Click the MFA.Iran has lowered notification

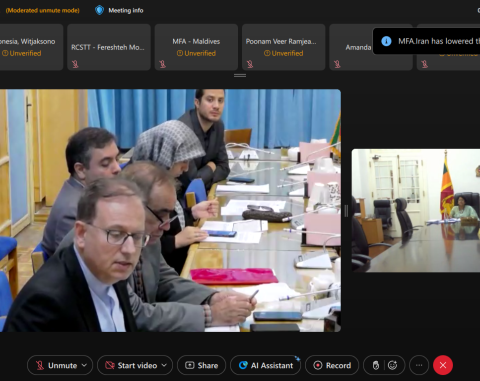tap(426, 41)
